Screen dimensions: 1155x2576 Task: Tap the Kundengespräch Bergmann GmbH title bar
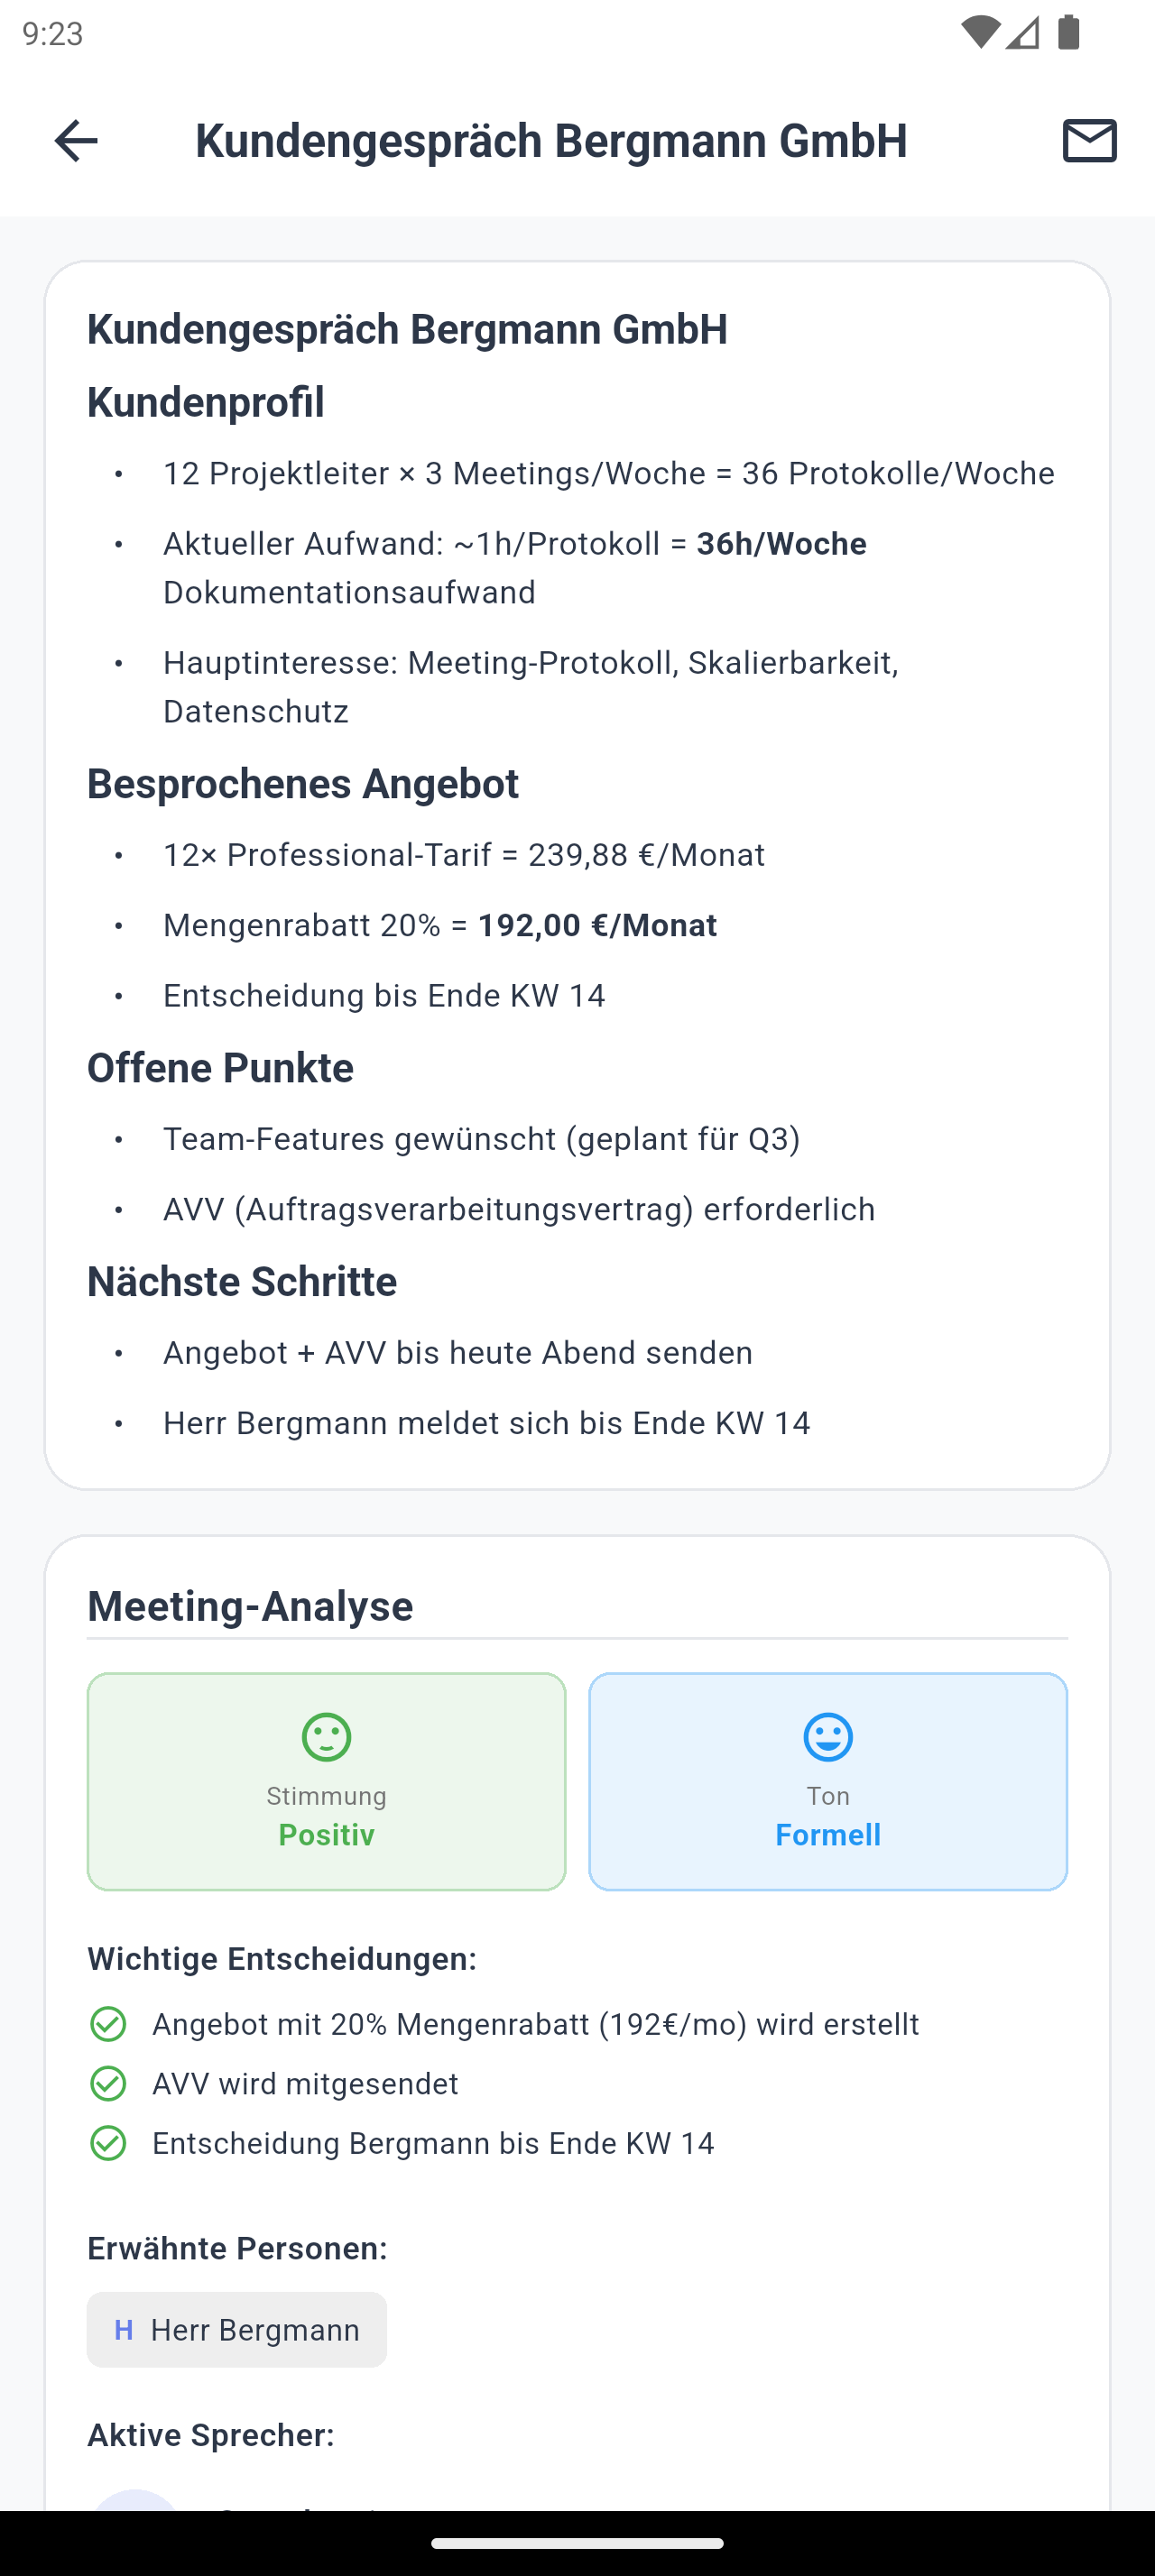point(552,141)
